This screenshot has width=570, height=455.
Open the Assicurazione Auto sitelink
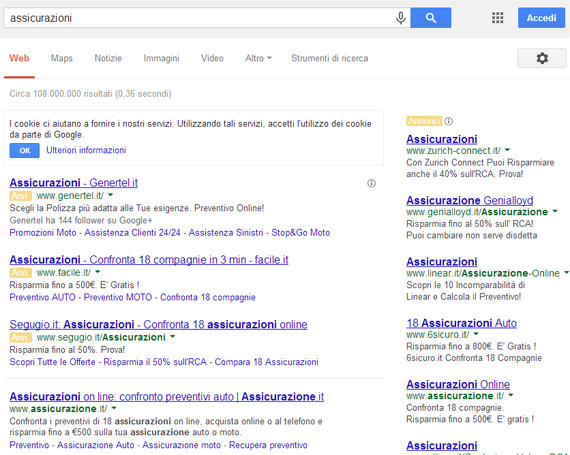[96, 445]
